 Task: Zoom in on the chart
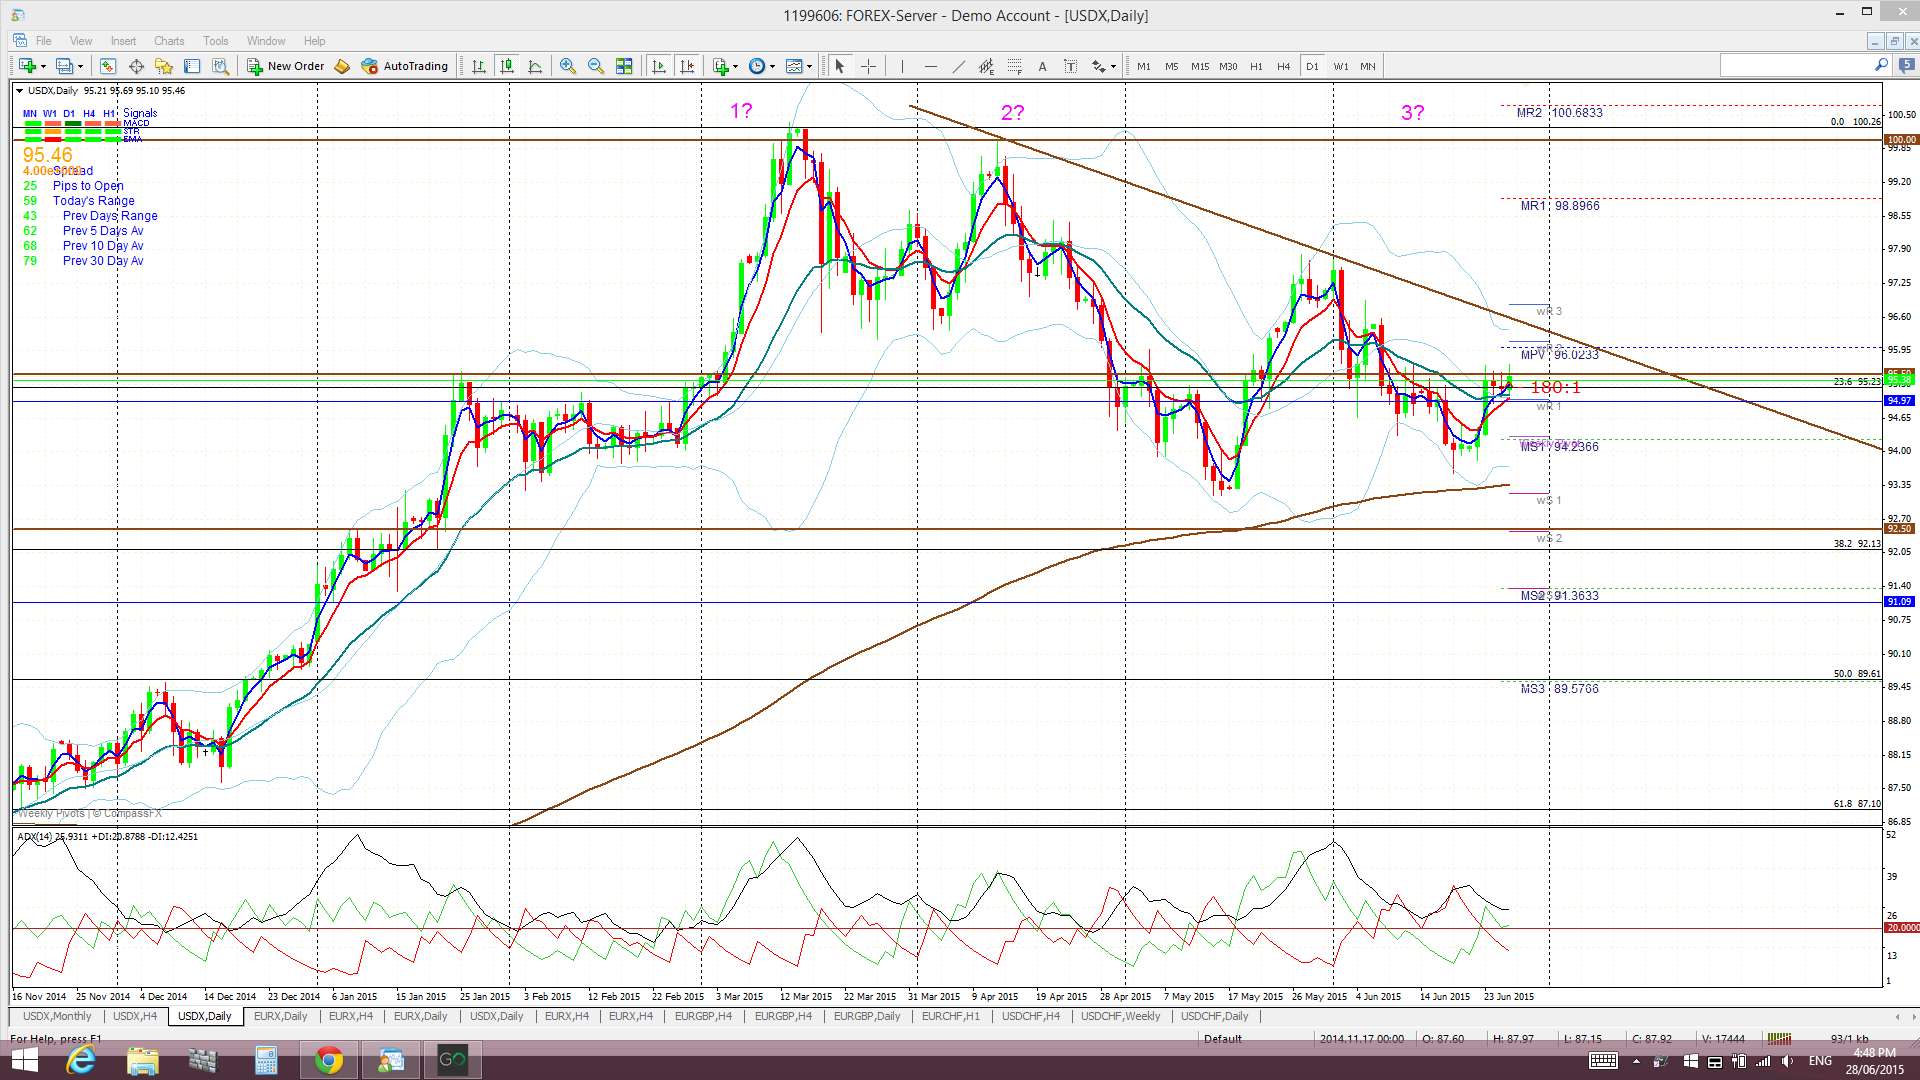pyautogui.click(x=567, y=66)
